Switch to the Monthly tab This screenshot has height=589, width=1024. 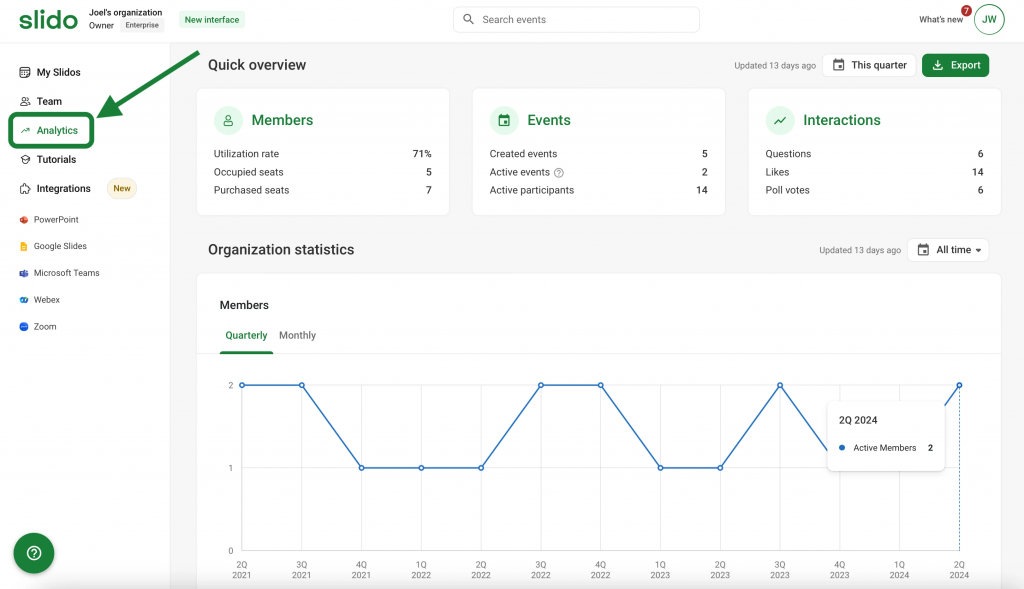click(297, 336)
